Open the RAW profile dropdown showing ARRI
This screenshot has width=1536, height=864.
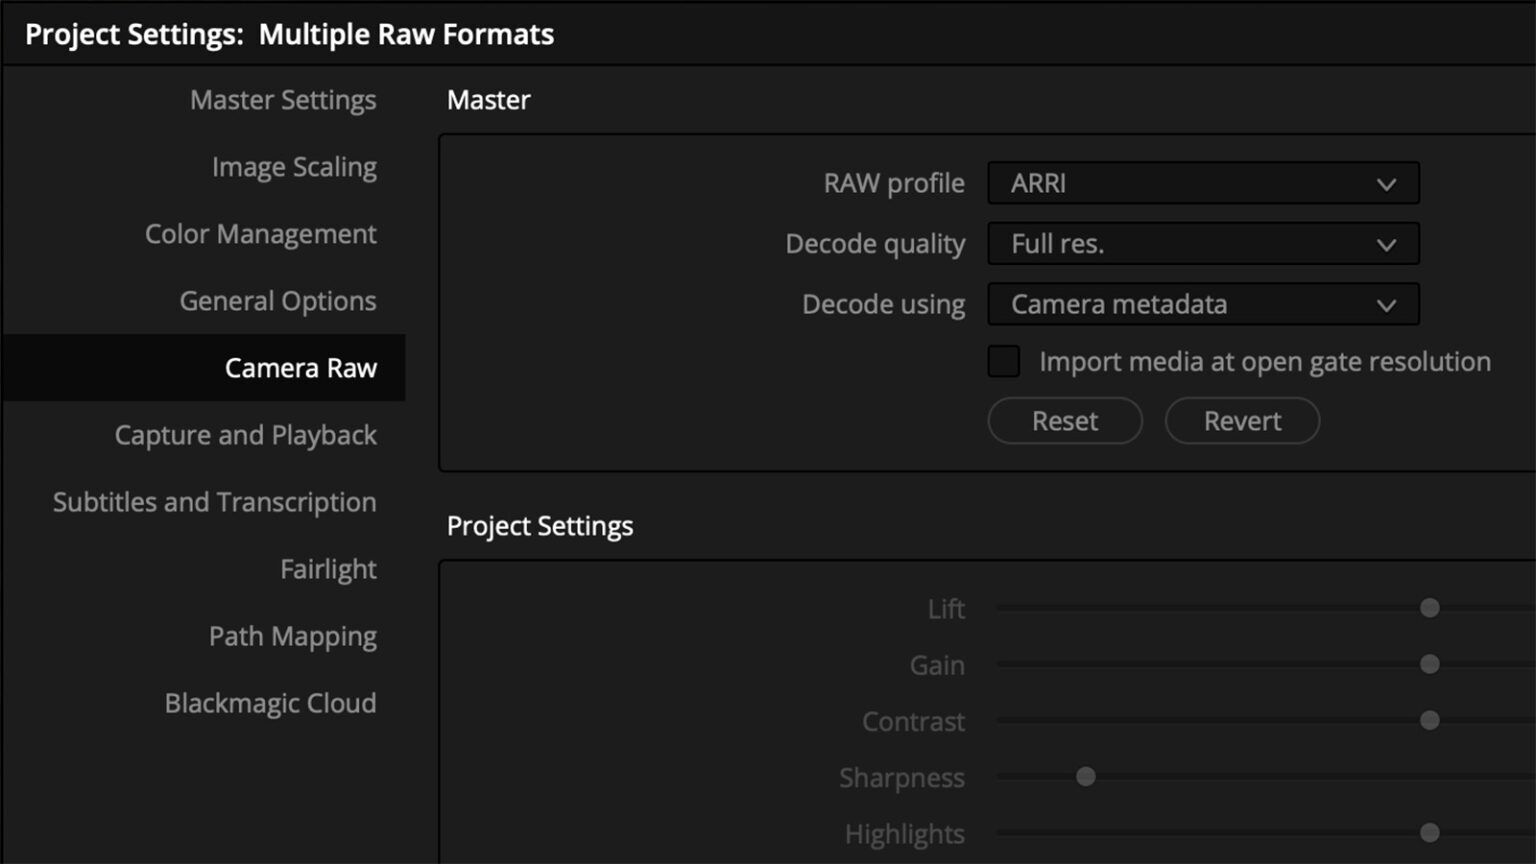coord(1203,183)
